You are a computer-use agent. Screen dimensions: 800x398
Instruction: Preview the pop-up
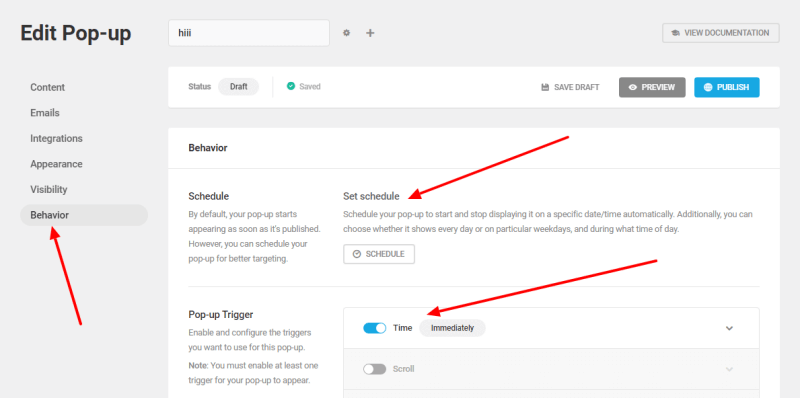click(652, 87)
